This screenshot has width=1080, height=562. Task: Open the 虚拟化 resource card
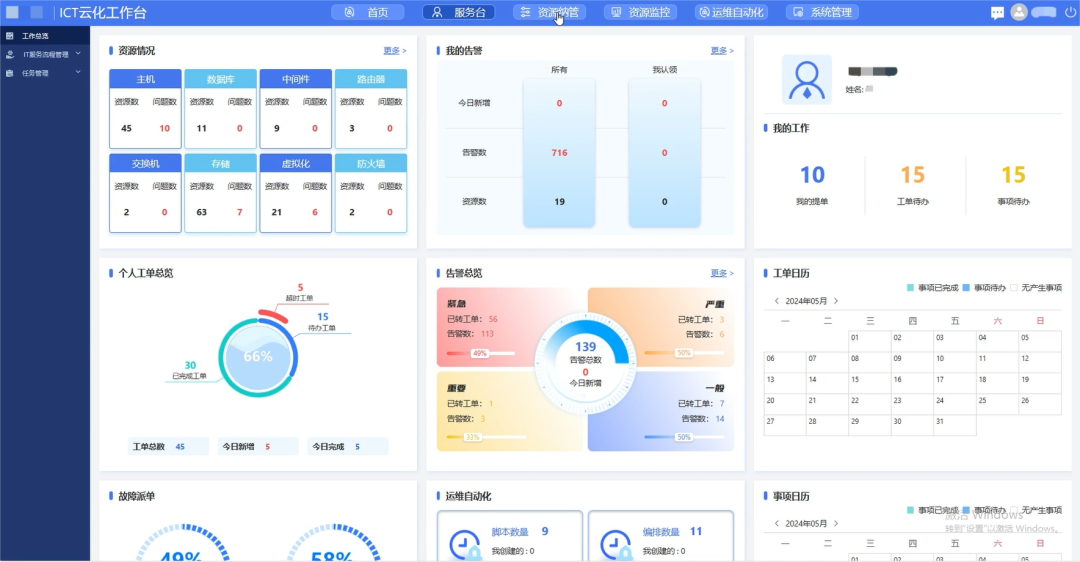pyautogui.click(x=295, y=194)
